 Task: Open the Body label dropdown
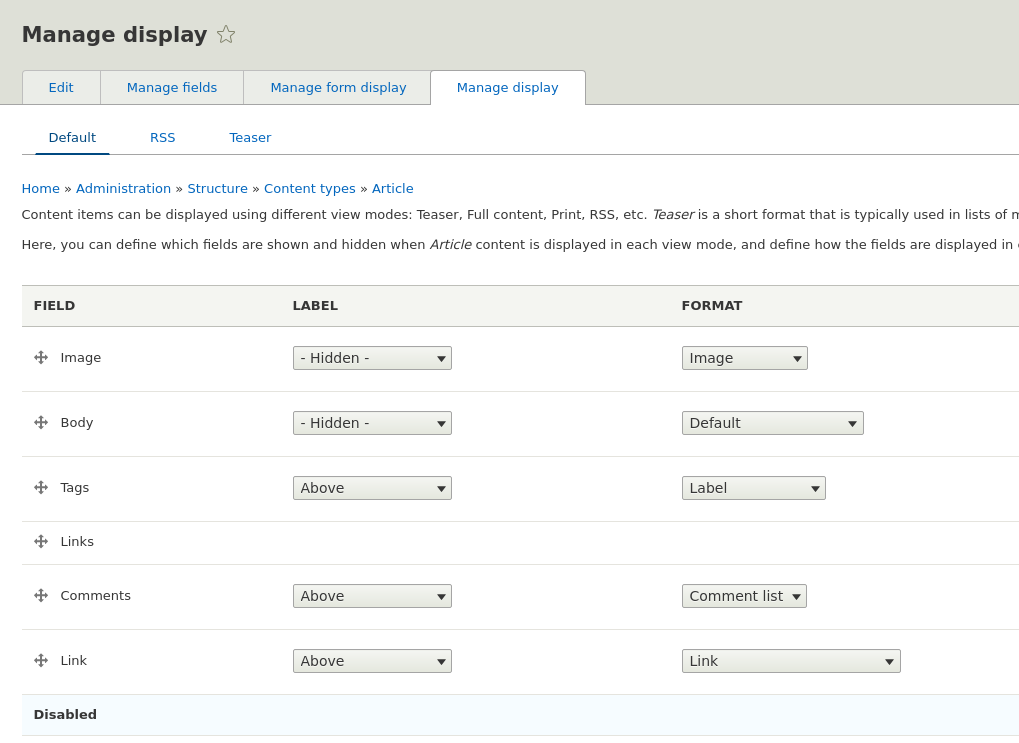tap(372, 423)
